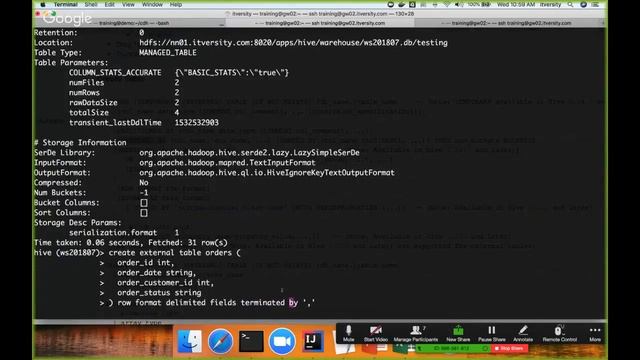Open Notification Center icon
The image size is (640, 360).
(596, 4)
